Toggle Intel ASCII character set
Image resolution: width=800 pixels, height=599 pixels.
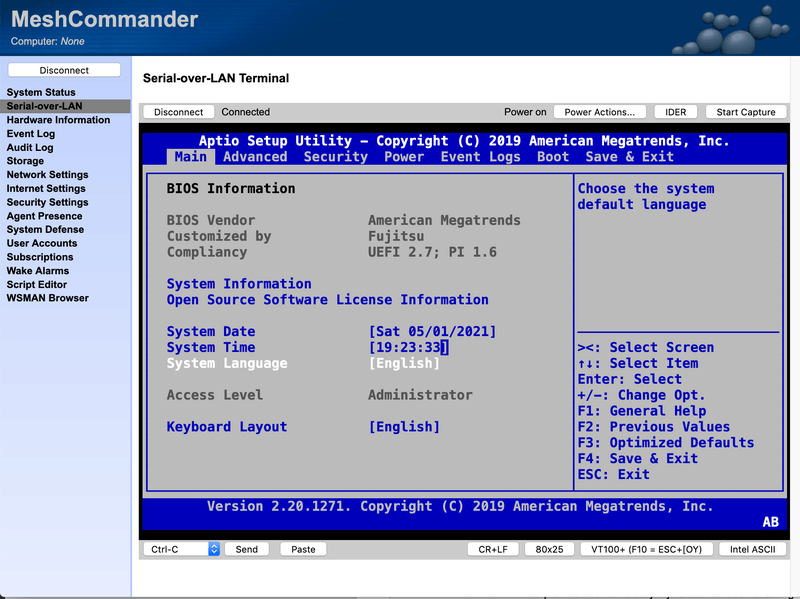point(753,549)
